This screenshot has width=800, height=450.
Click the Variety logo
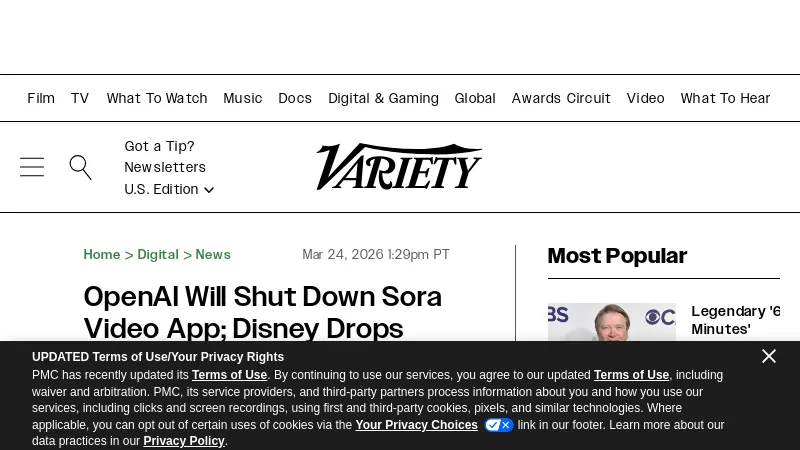[x=399, y=167]
